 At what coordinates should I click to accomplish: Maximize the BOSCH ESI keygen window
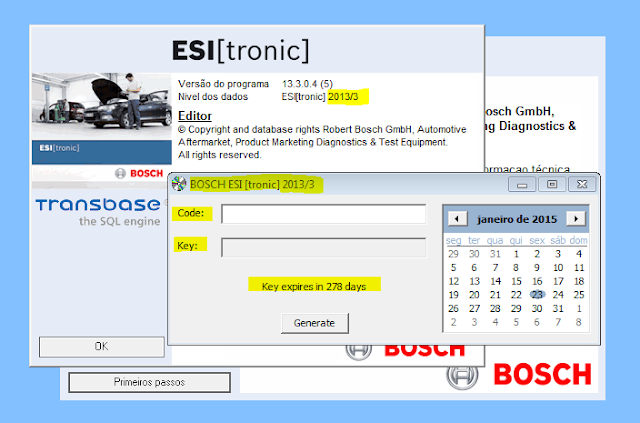tap(552, 185)
